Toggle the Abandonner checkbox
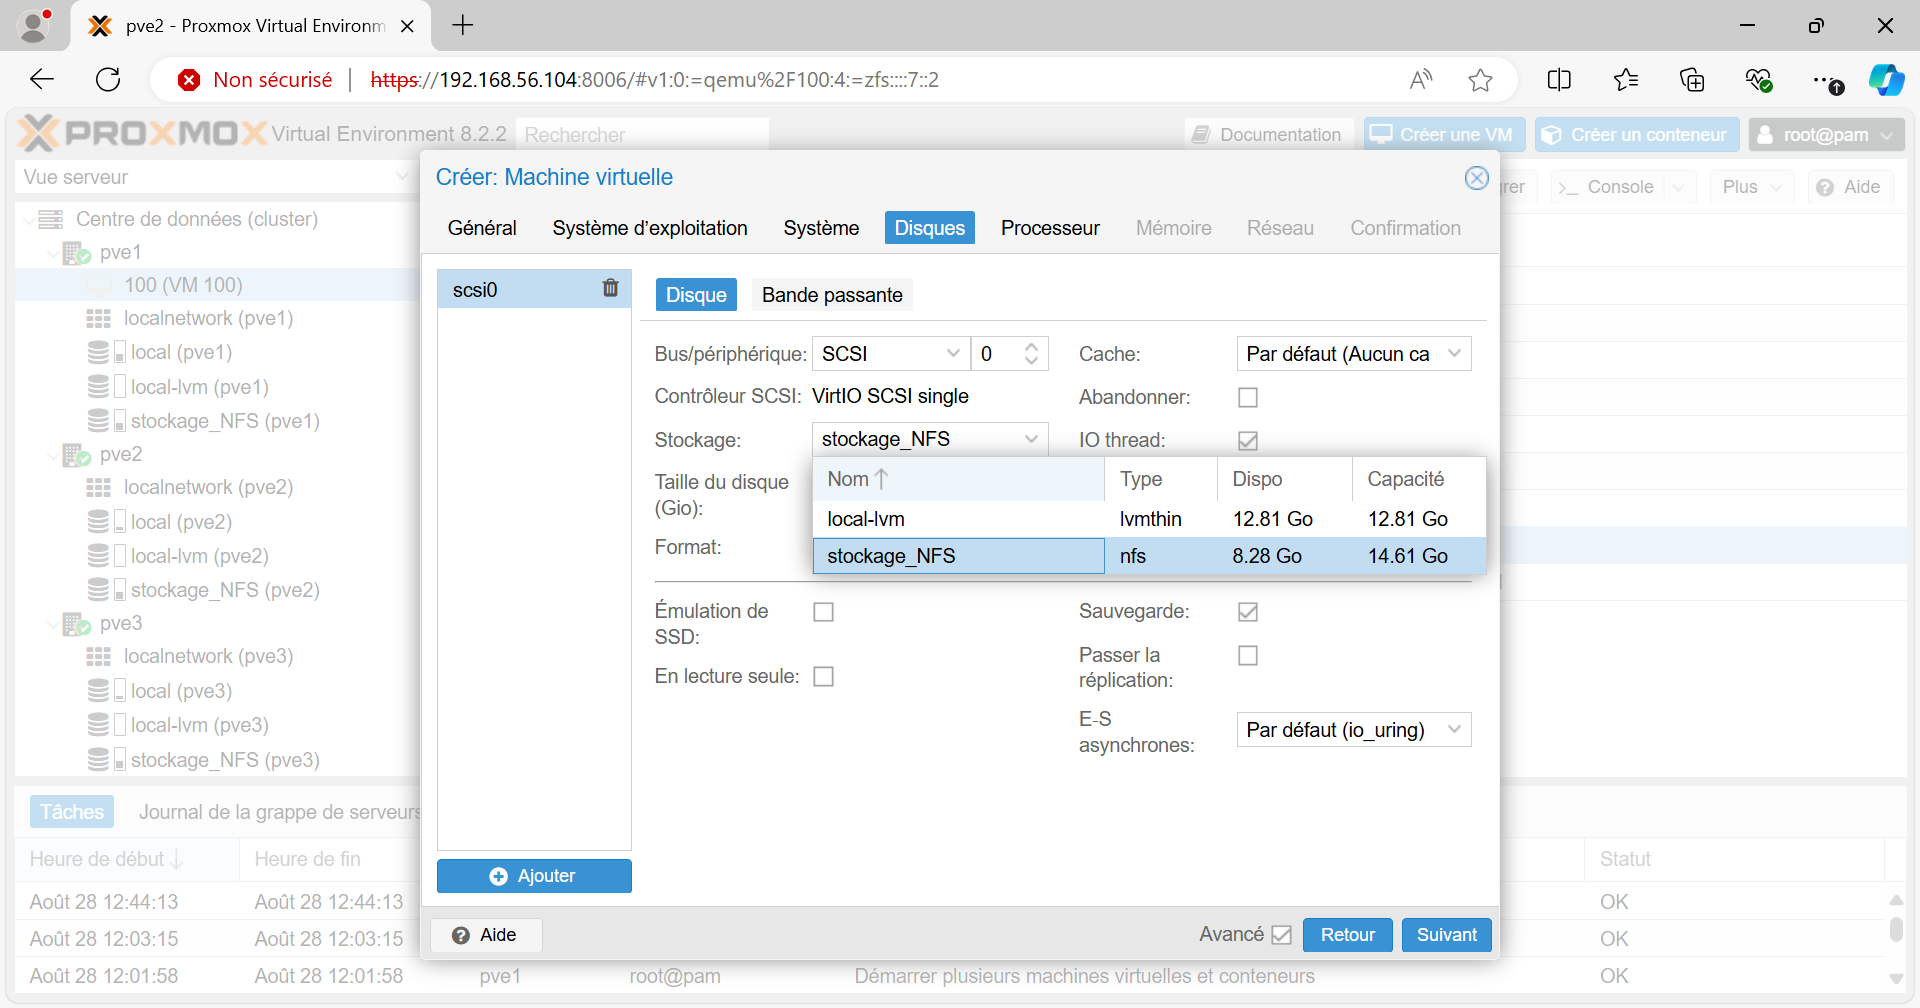Screen dimensions: 1920x1008 pos(1247,397)
